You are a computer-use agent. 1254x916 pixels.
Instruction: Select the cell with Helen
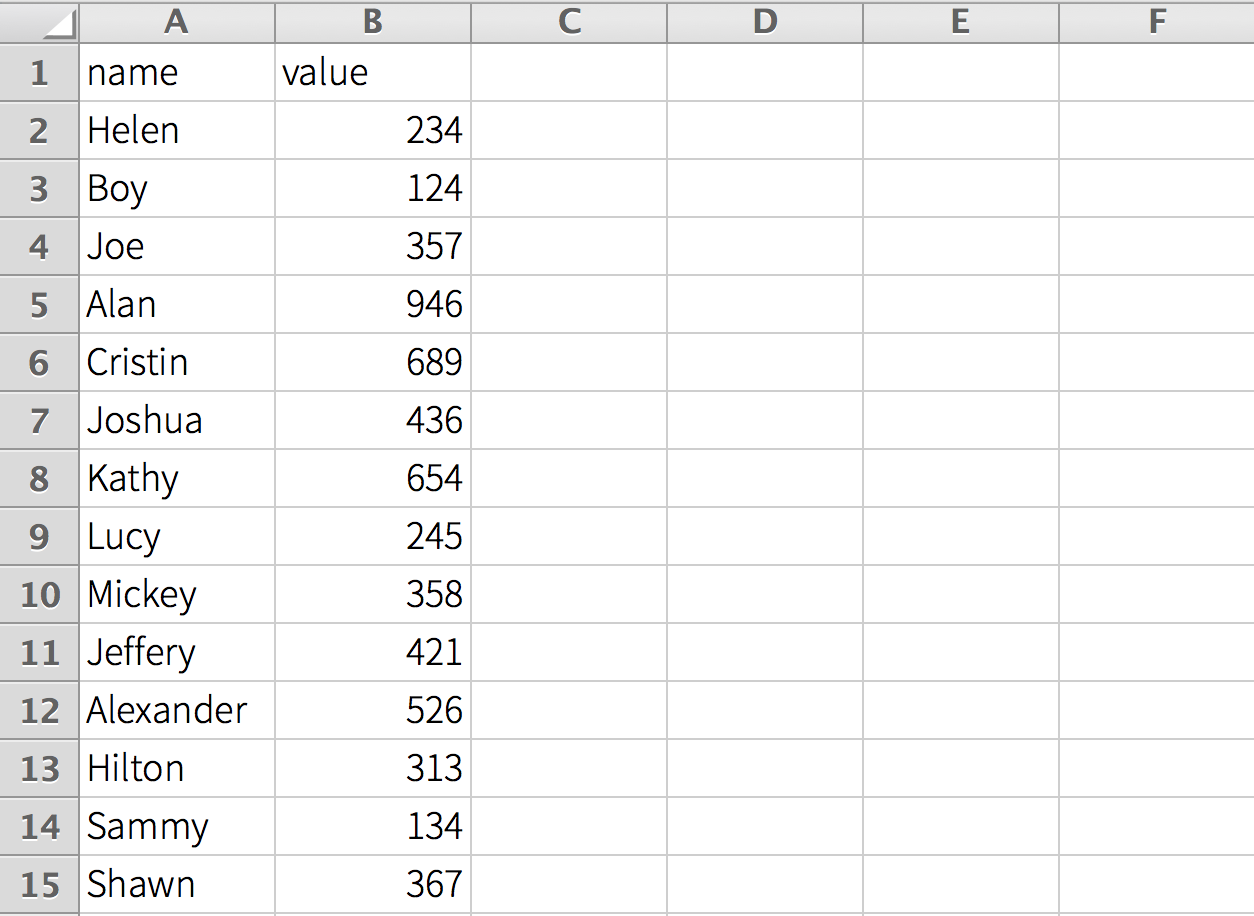click(177, 130)
